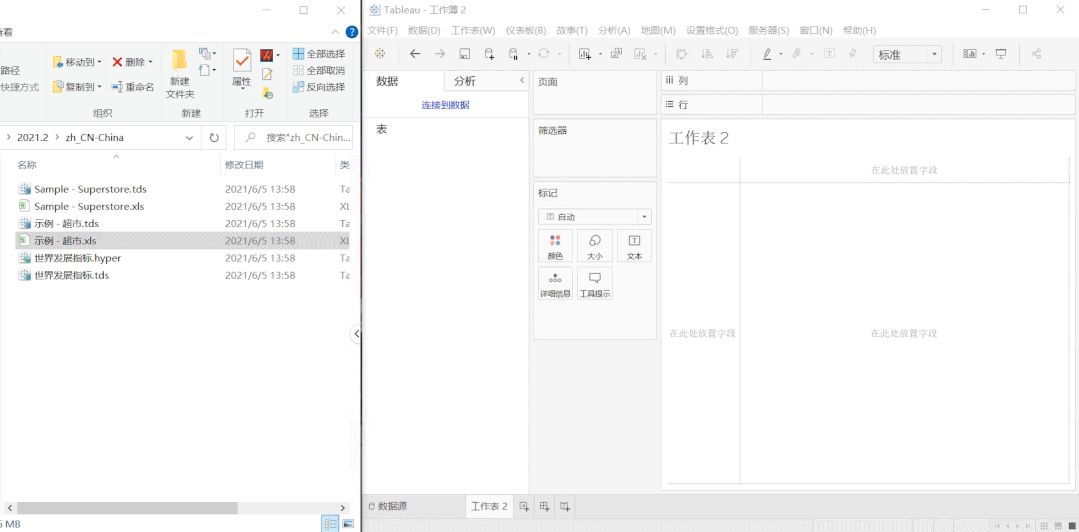The width and height of the screenshot is (1079, 532).
Task: Open the Data menu in Tableau
Action: 424,31
